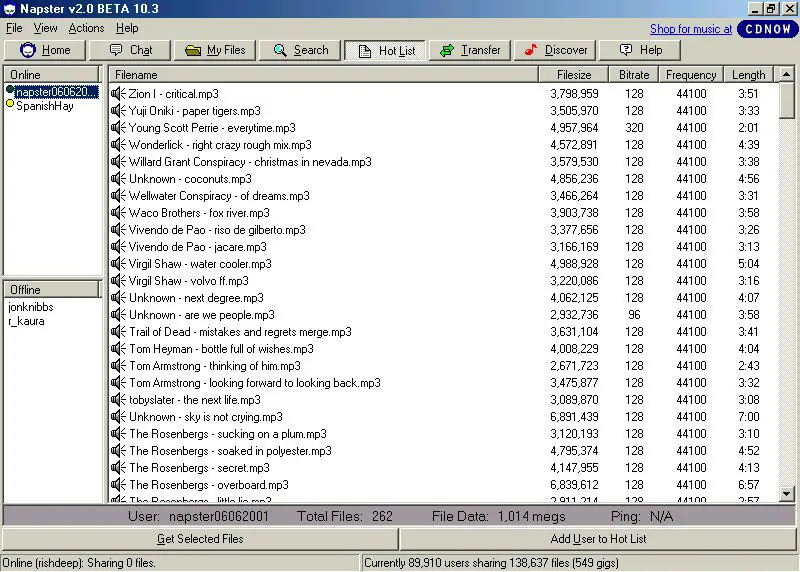This screenshot has width=800, height=572.
Task: Select file The Rosenbergs - overboard.mp3
Action: coord(209,485)
